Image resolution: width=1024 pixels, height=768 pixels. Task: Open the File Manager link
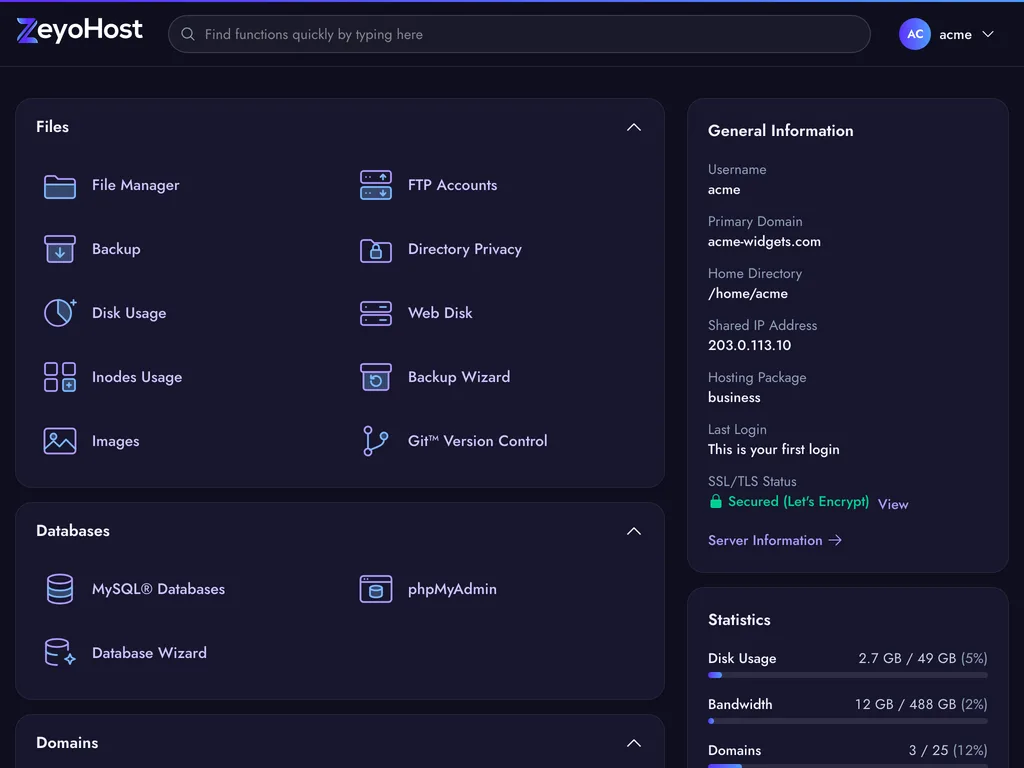tap(135, 185)
